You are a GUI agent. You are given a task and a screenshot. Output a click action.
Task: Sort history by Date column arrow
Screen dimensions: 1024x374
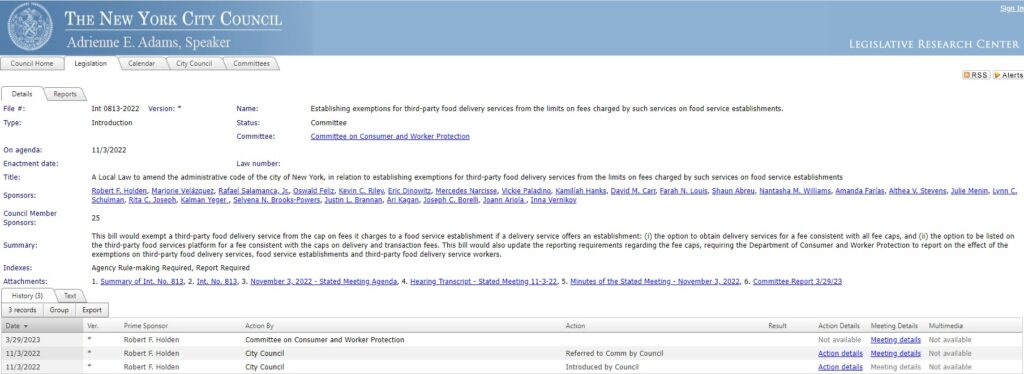point(25,326)
